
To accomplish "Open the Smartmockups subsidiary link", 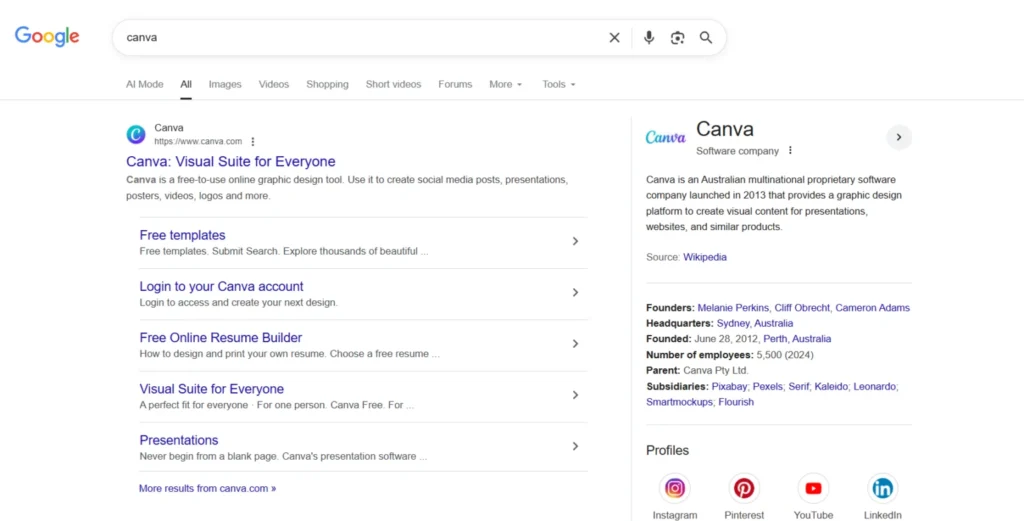I will pos(679,402).
